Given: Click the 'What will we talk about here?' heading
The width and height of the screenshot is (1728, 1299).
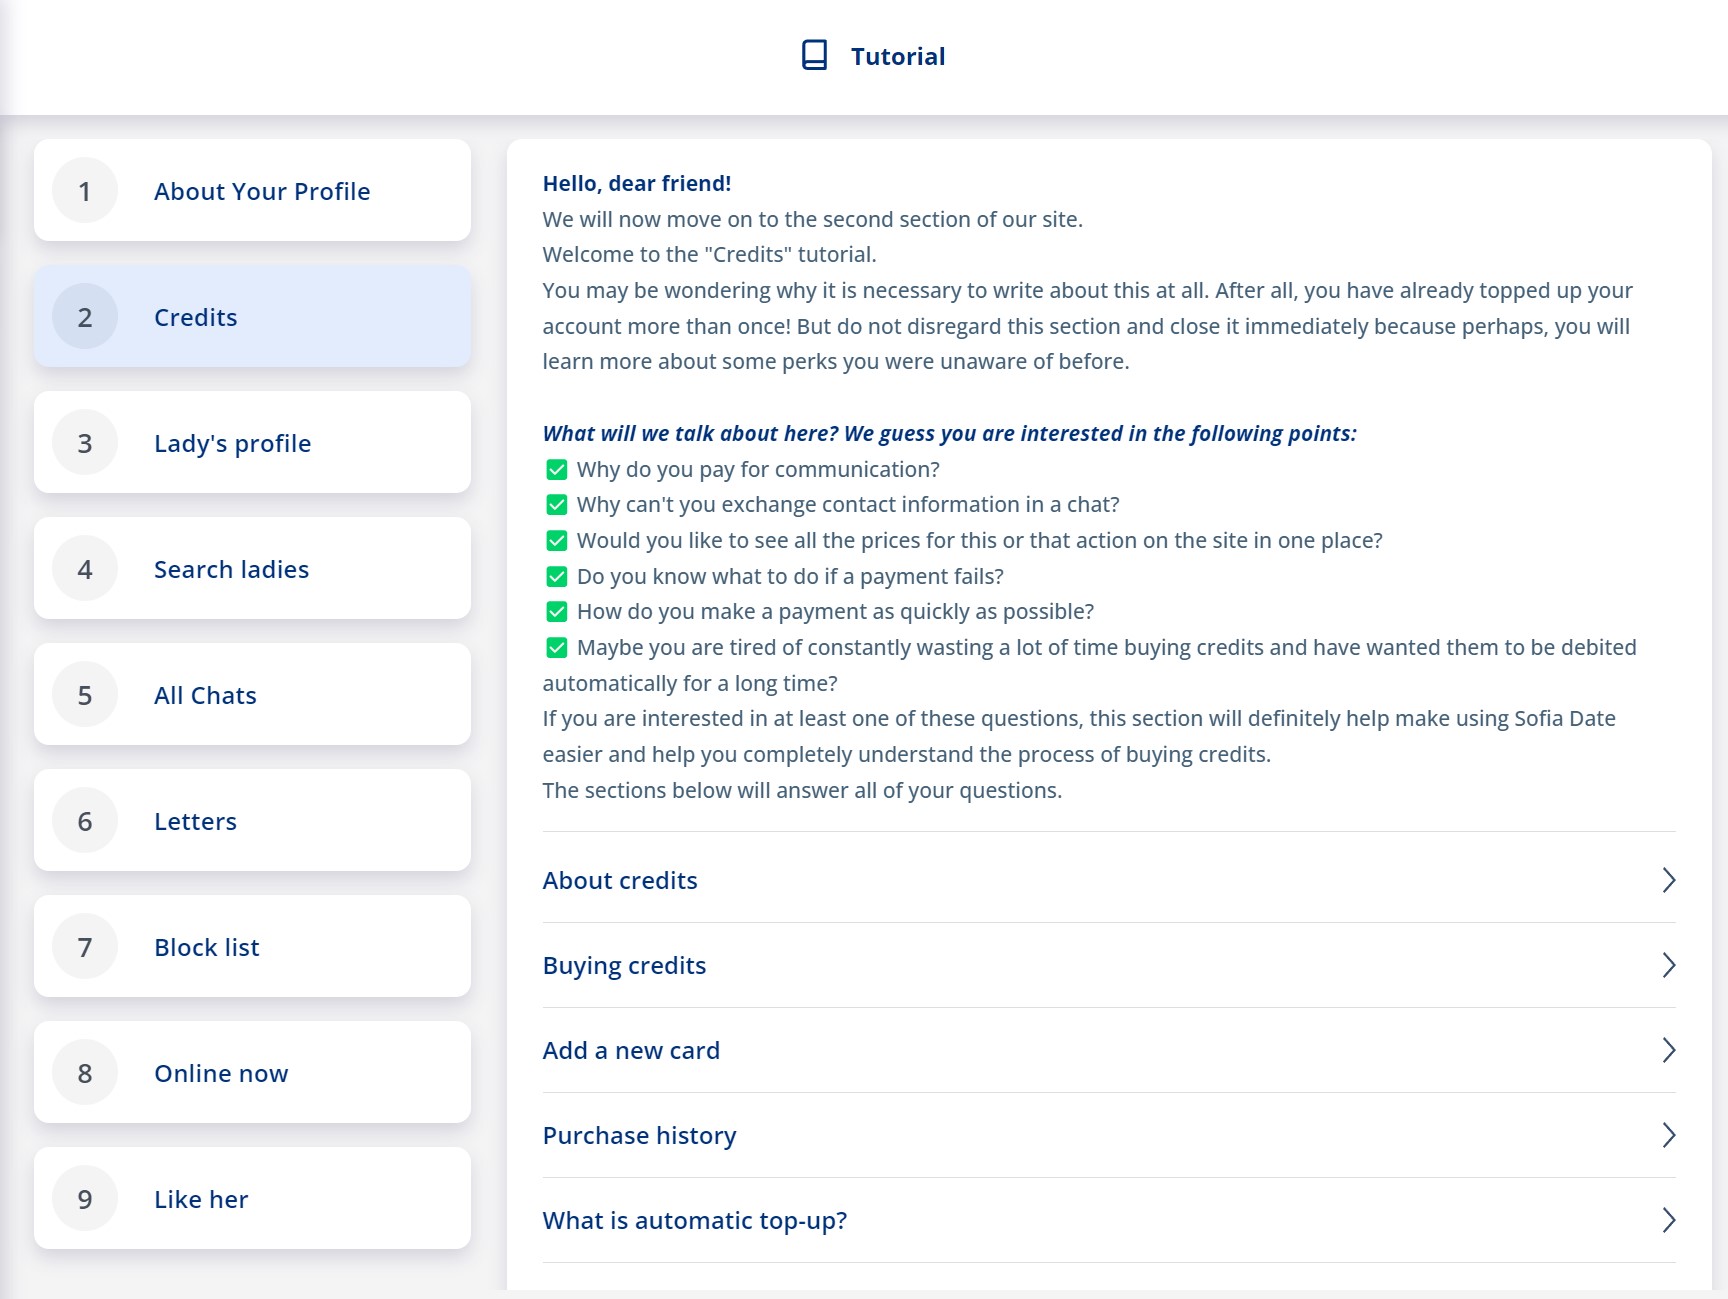Looking at the screenshot, I should pyautogui.click(x=950, y=433).
